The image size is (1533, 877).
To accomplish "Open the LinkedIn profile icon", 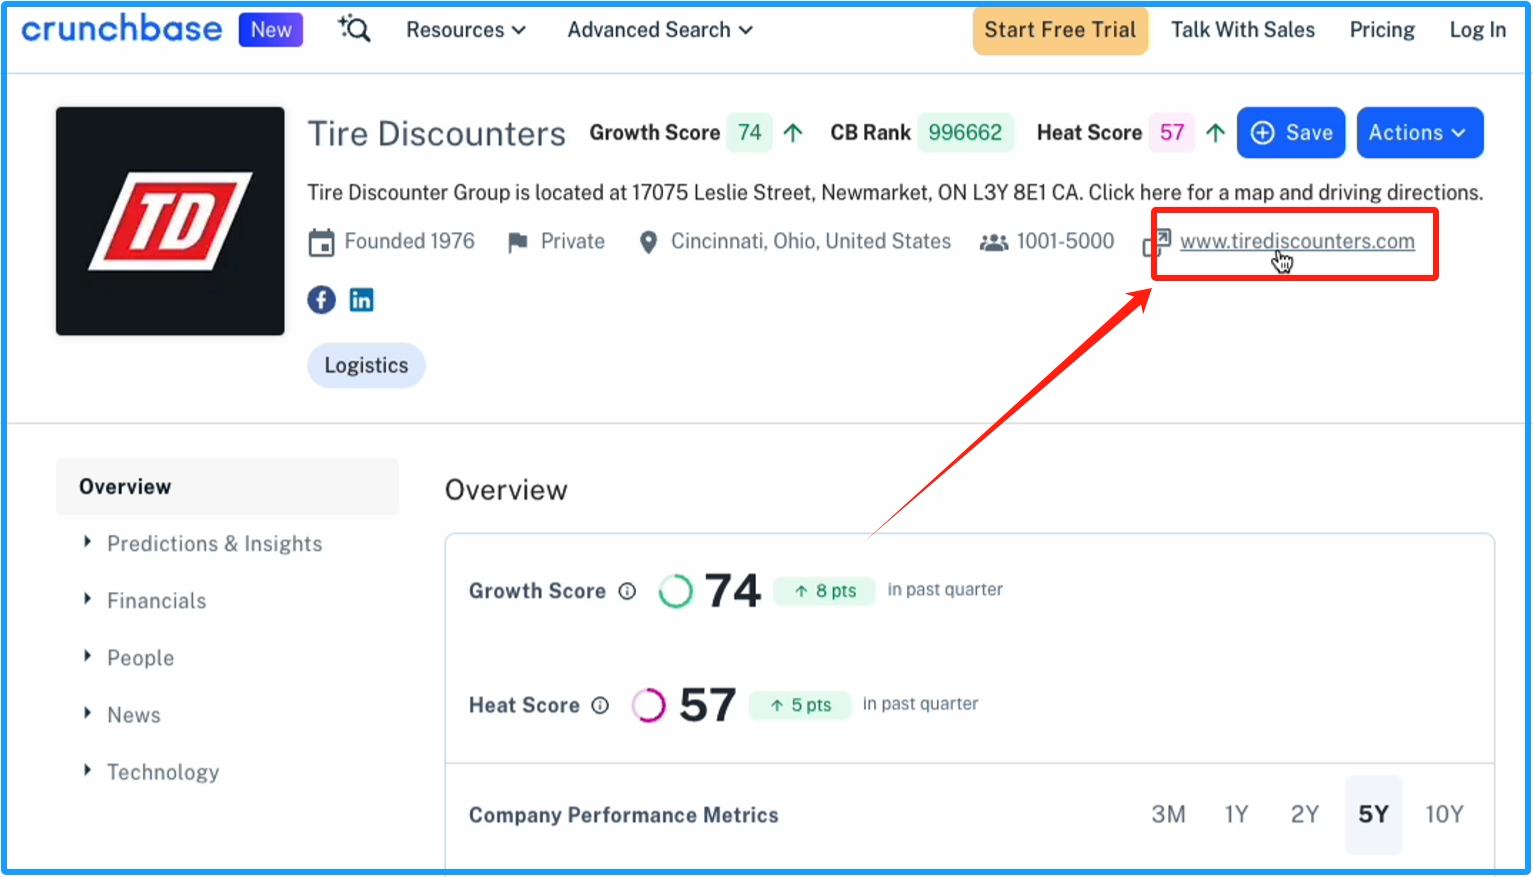I will pos(361,299).
